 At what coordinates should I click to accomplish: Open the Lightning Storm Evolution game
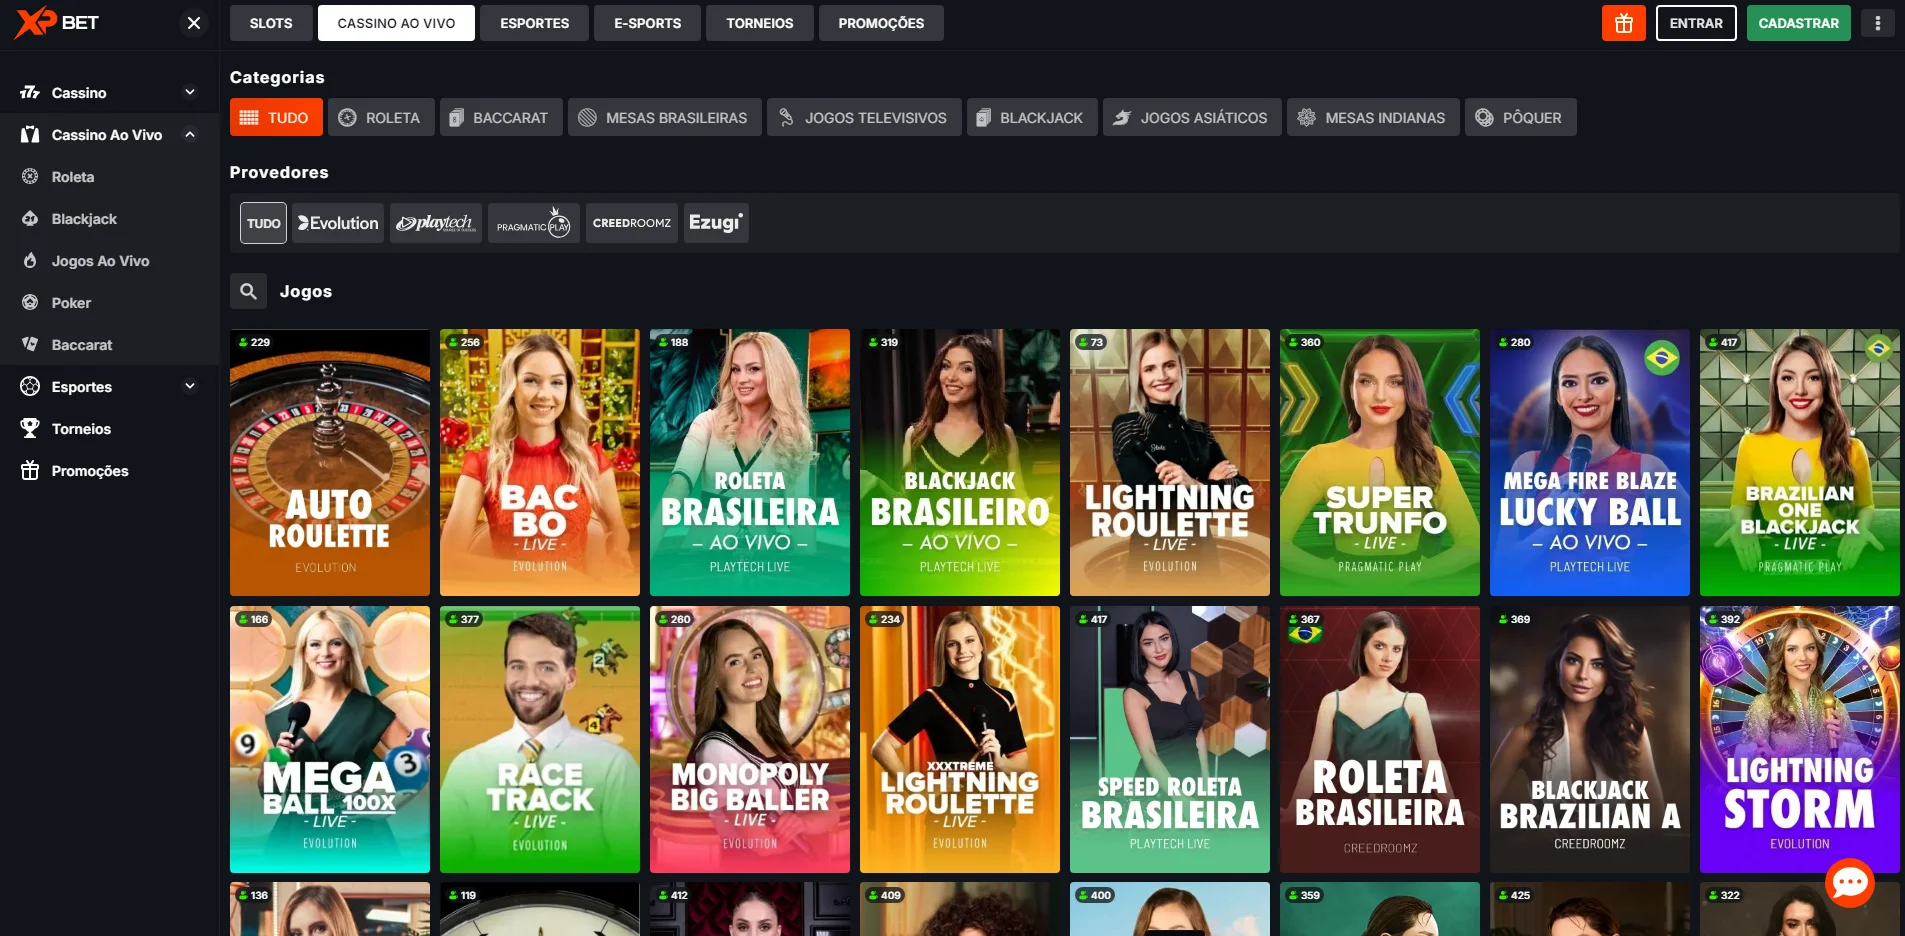tap(1800, 739)
